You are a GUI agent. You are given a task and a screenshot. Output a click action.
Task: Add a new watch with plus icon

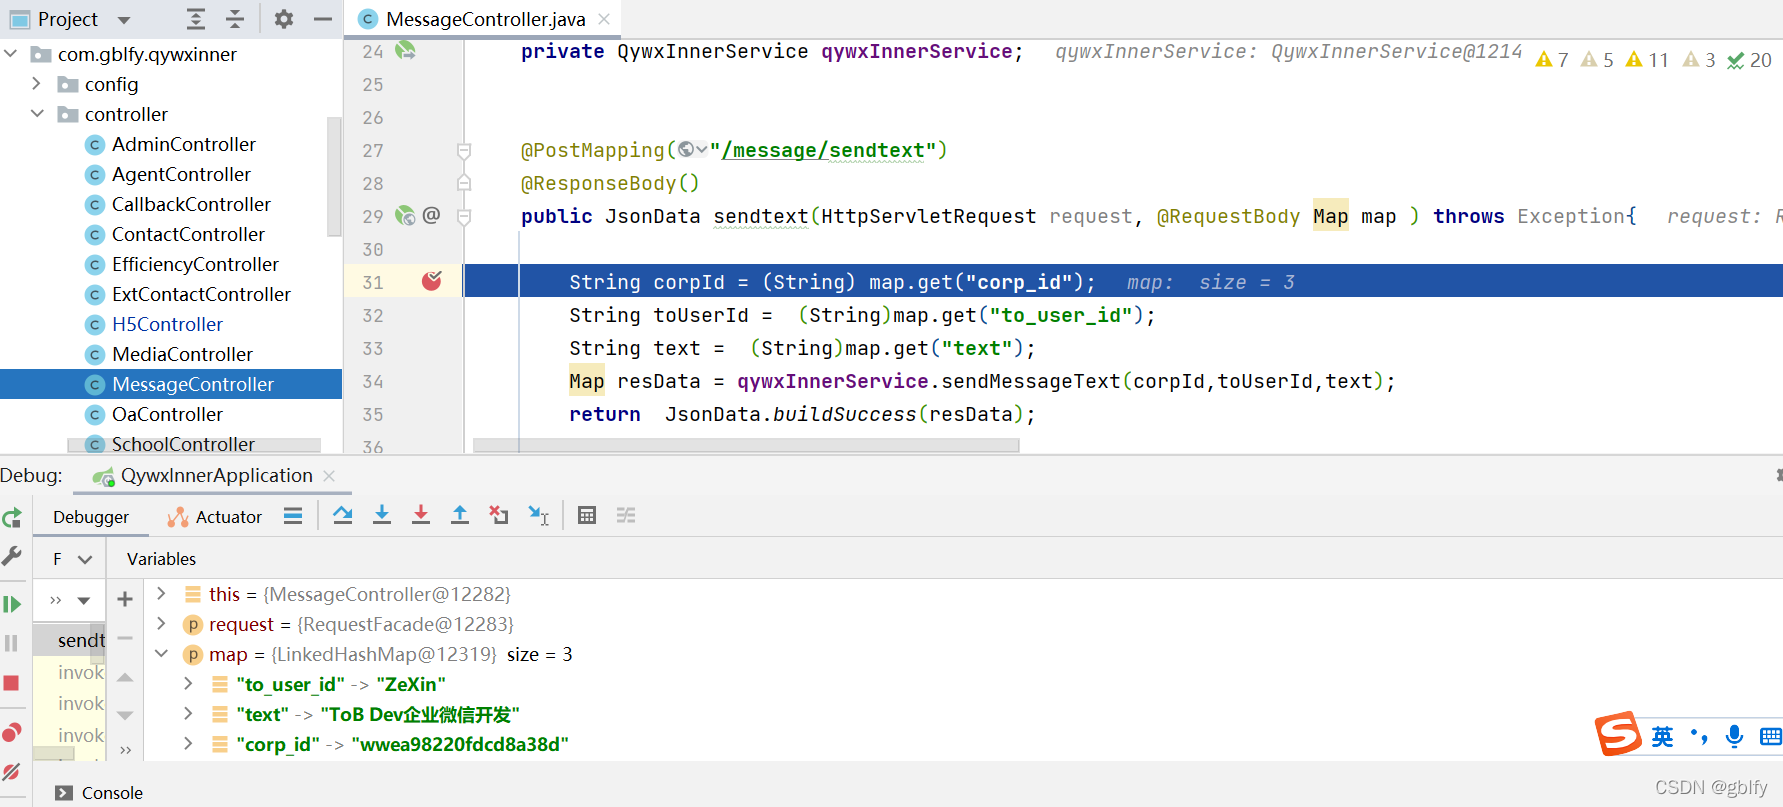[125, 599]
